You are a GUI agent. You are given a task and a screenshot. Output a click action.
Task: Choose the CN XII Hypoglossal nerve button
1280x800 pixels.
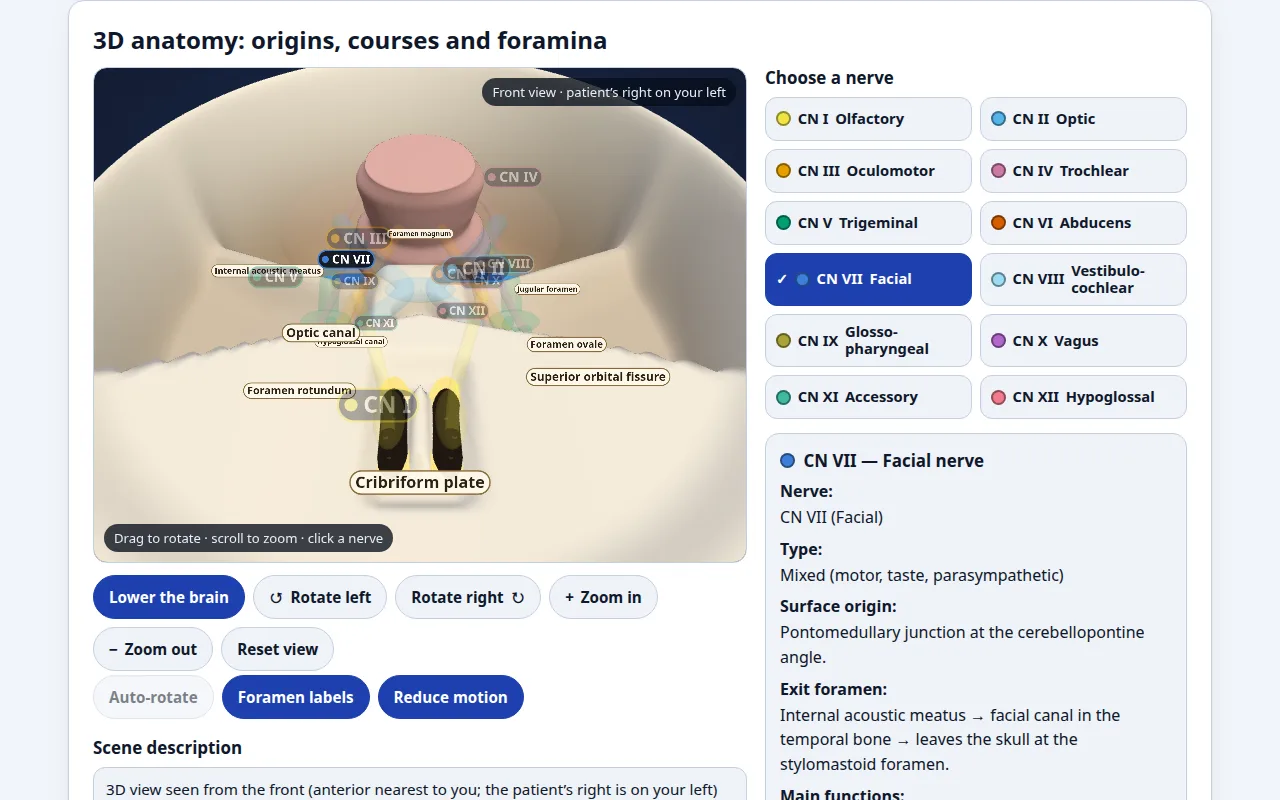[1083, 397]
